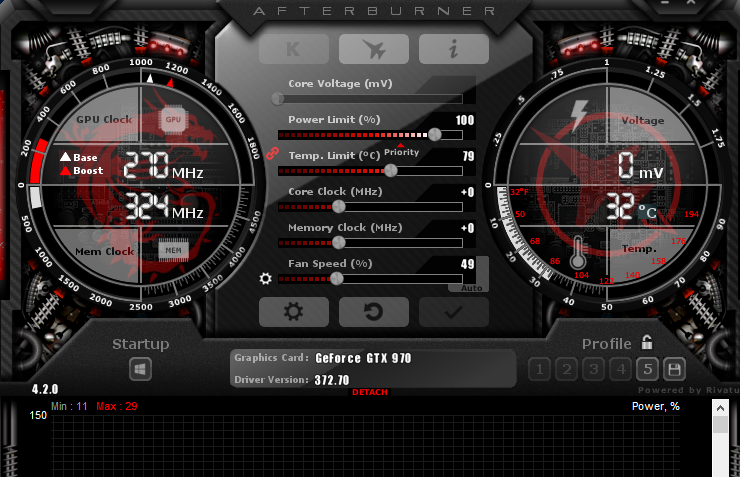Image resolution: width=740 pixels, height=477 pixels.
Task: Click the Fan Speed slider handle
Action: tap(336, 278)
